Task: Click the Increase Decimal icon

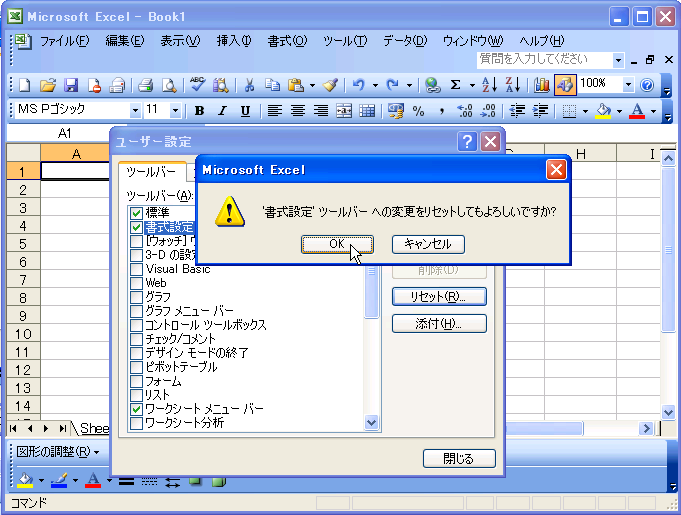Action: [x=464, y=111]
